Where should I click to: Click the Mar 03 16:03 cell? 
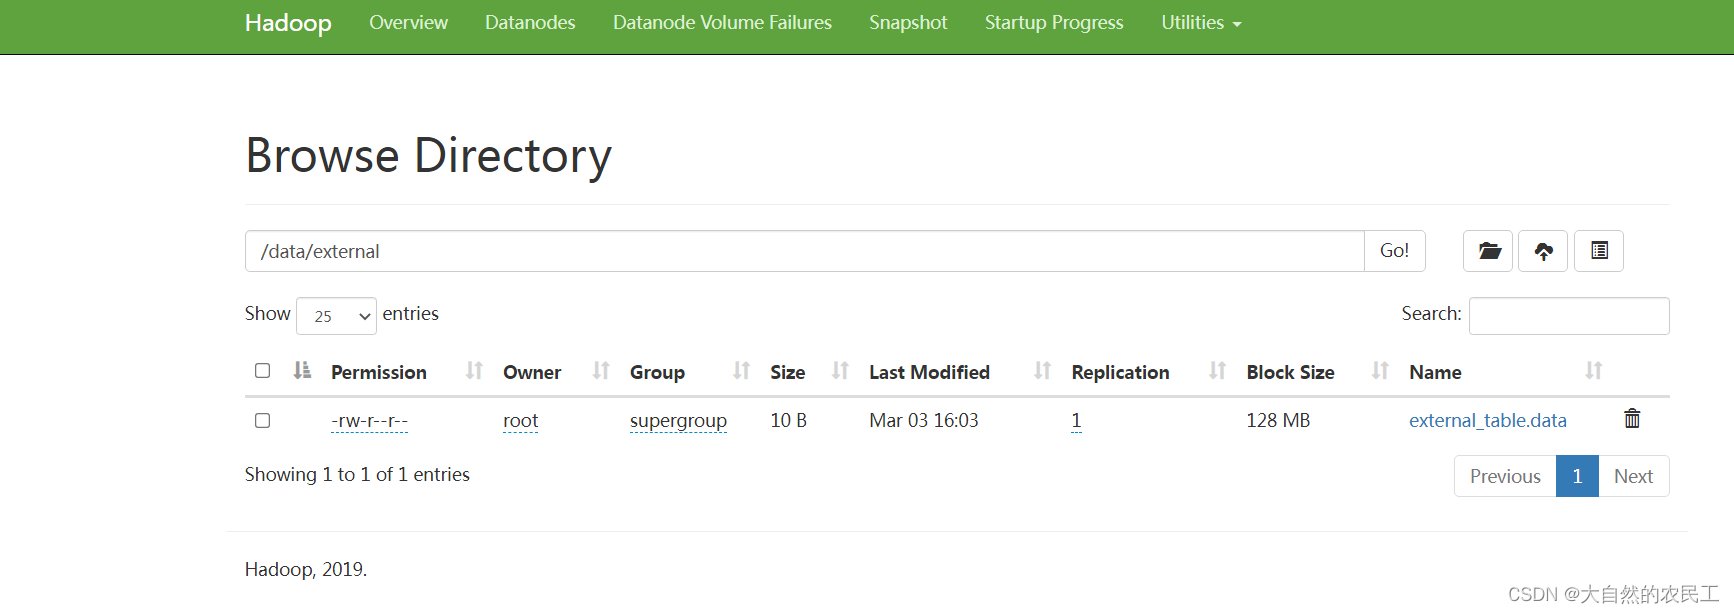[x=923, y=421]
